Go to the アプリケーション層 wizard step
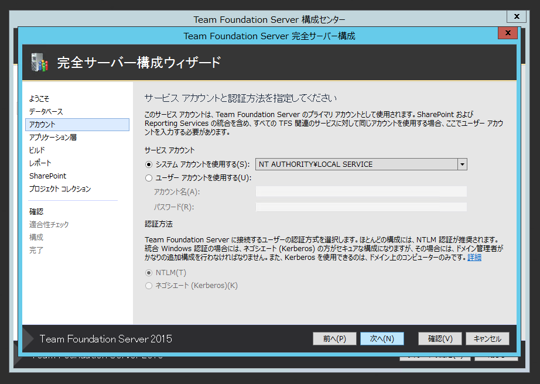 (x=53, y=137)
